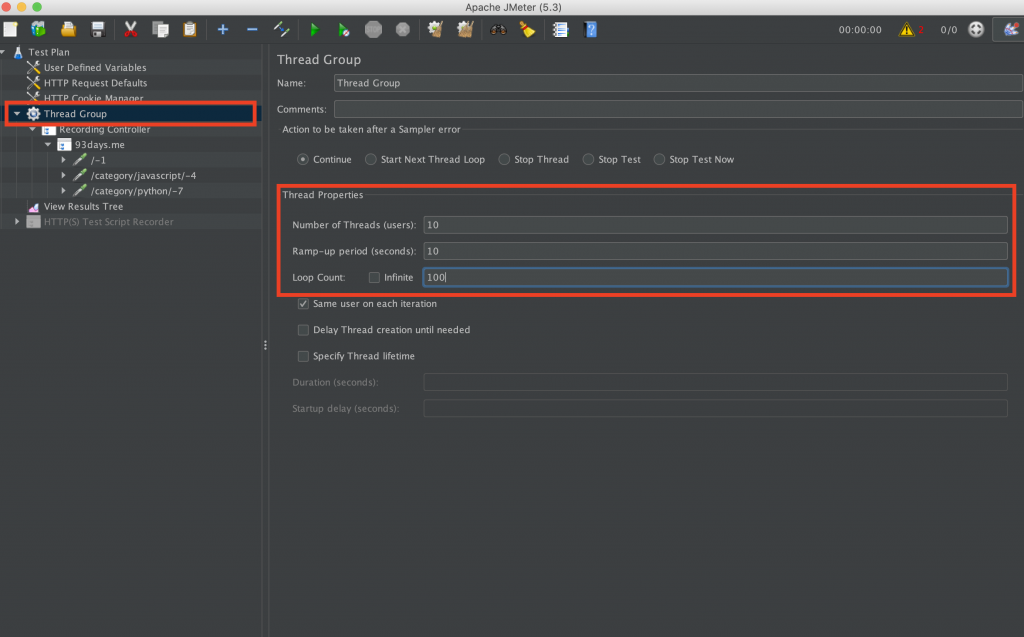Collapse the Recording Controller arrow
Viewport: 1024px width, 637px height.
coord(33,129)
